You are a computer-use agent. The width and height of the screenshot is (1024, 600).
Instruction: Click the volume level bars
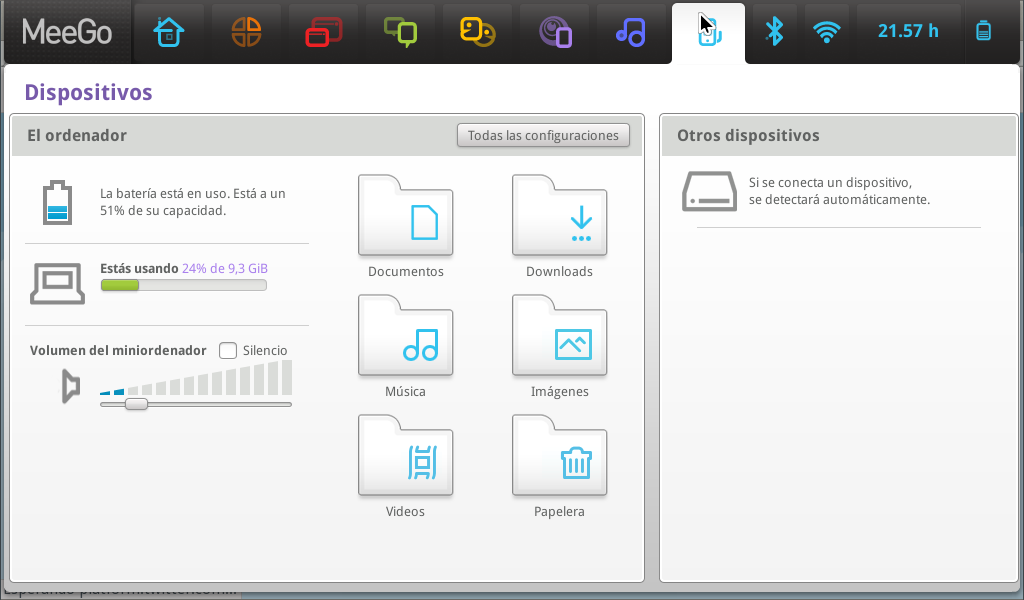pos(196,377)
